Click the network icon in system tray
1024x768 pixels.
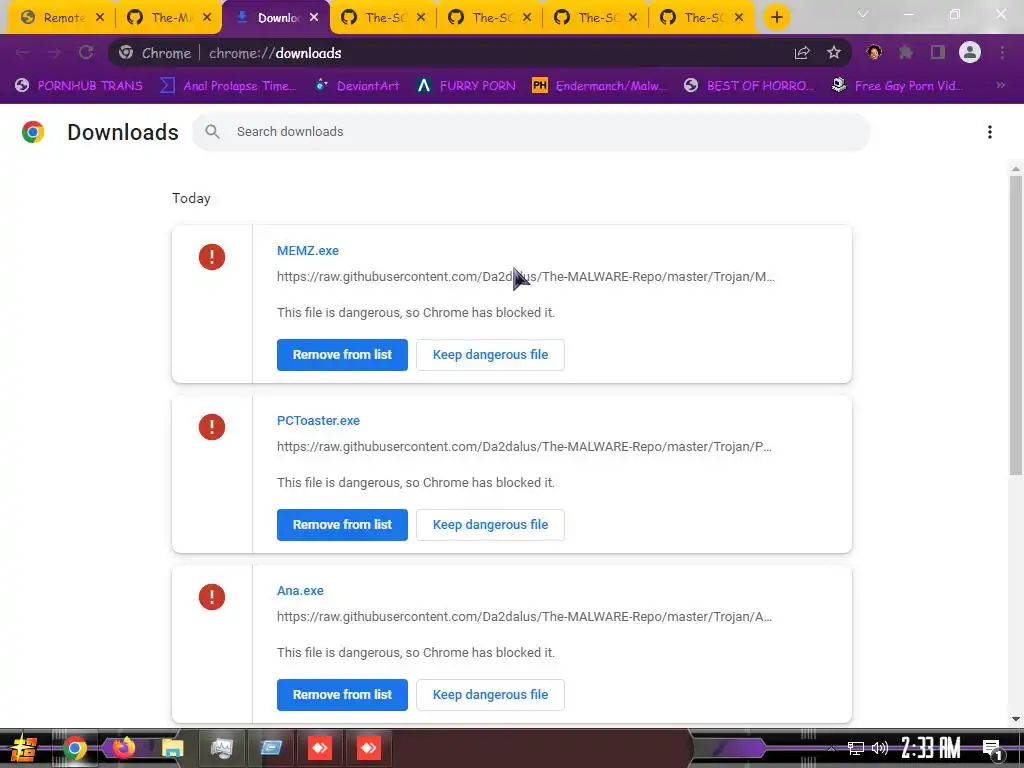(x=856, y=748)
